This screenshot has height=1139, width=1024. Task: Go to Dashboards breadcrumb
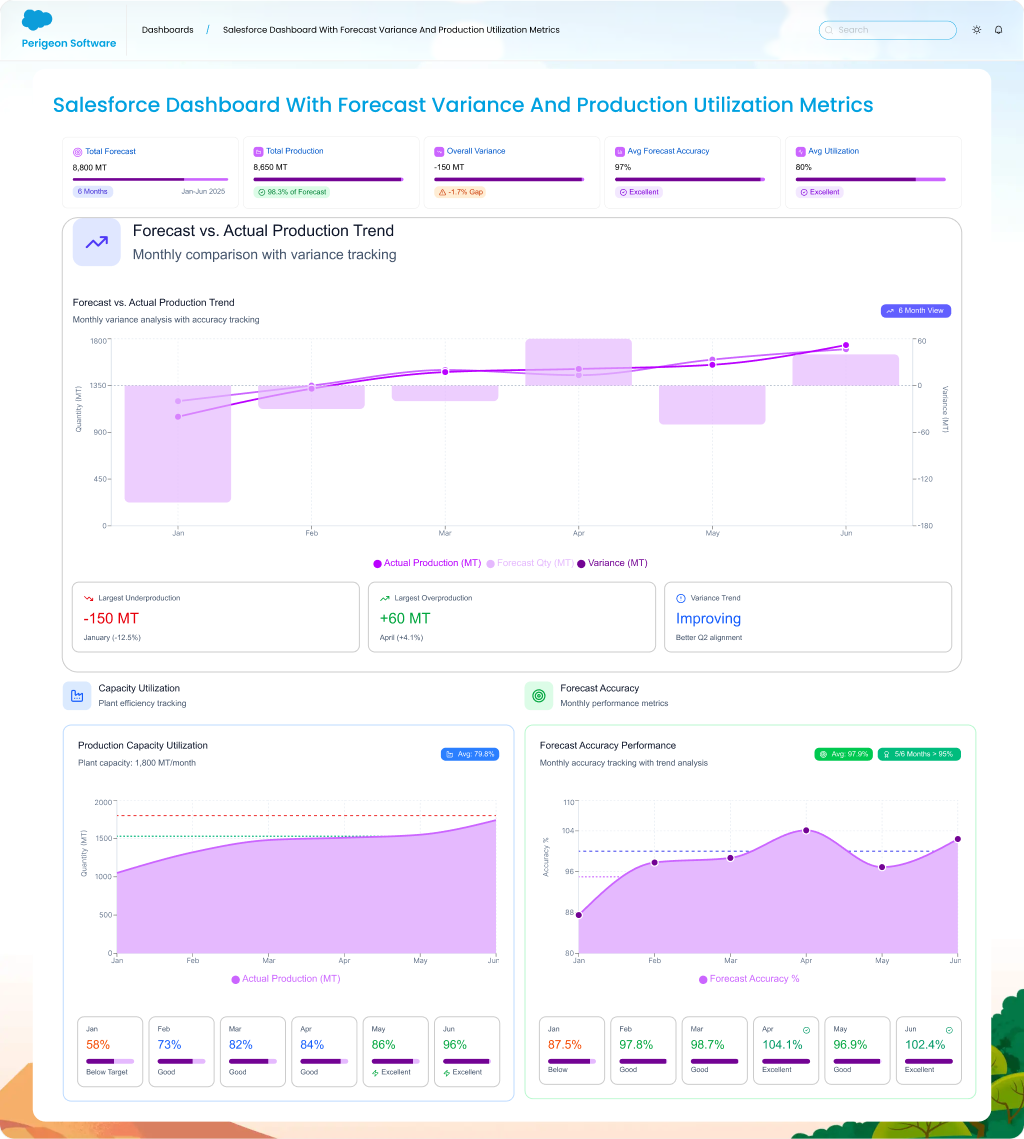tap(168, 30)
